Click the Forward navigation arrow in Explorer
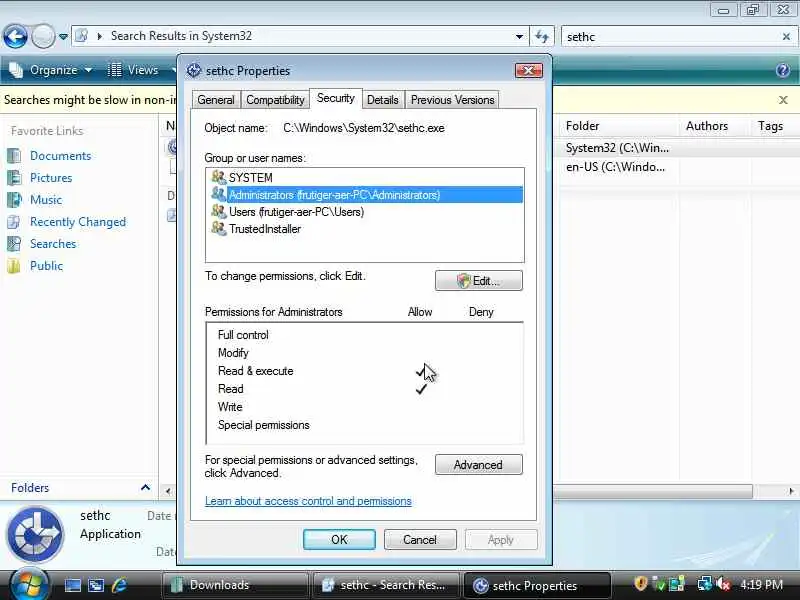This screenshot has height=600, width=800. point(43,36)
